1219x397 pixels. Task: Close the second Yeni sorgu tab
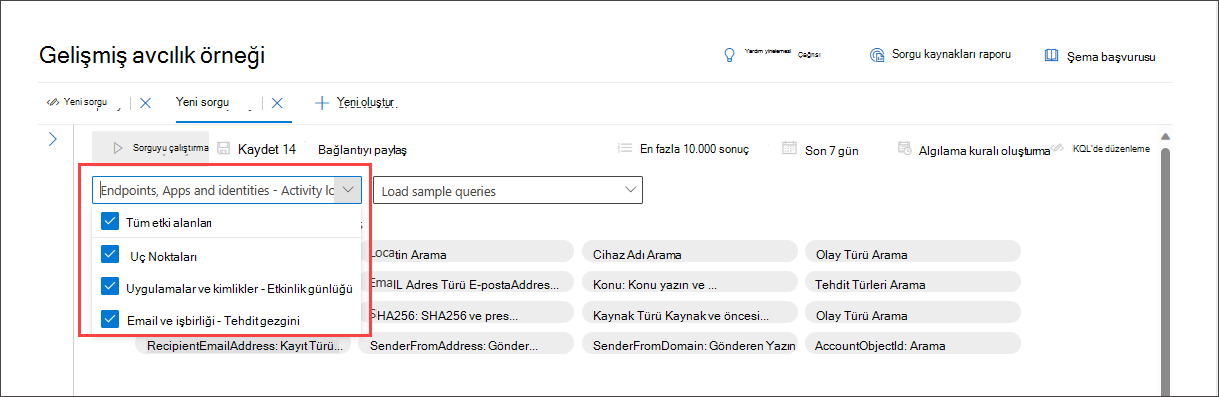coord(277,102)
